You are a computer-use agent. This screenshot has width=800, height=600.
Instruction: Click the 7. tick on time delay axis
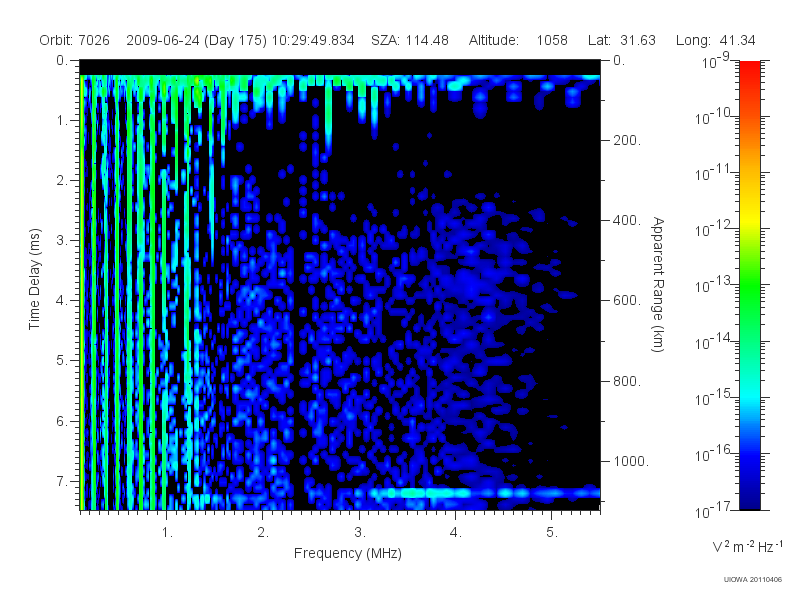pyautogui.click(x=62, y=481)
